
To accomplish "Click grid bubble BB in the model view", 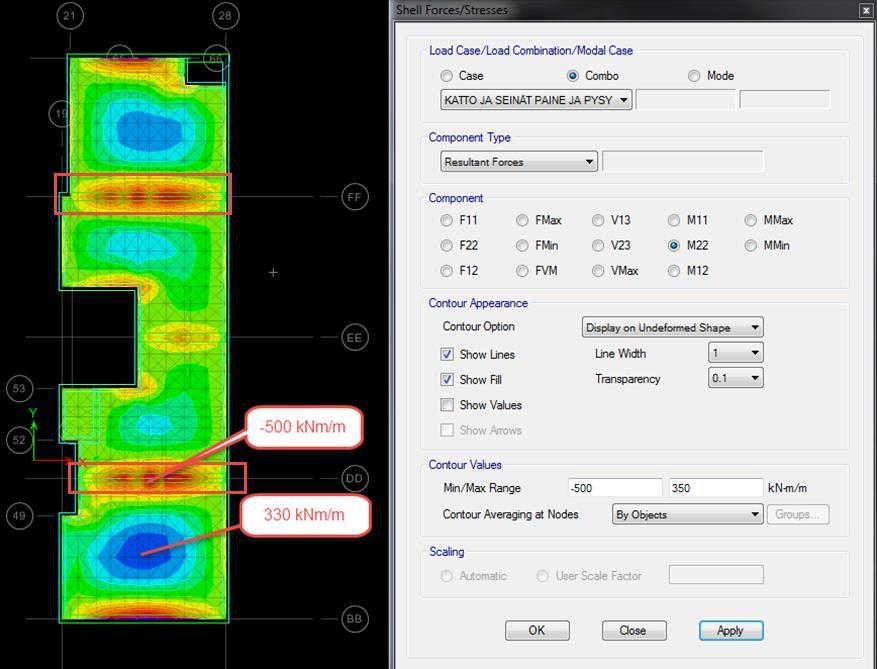I will [355, 619].
